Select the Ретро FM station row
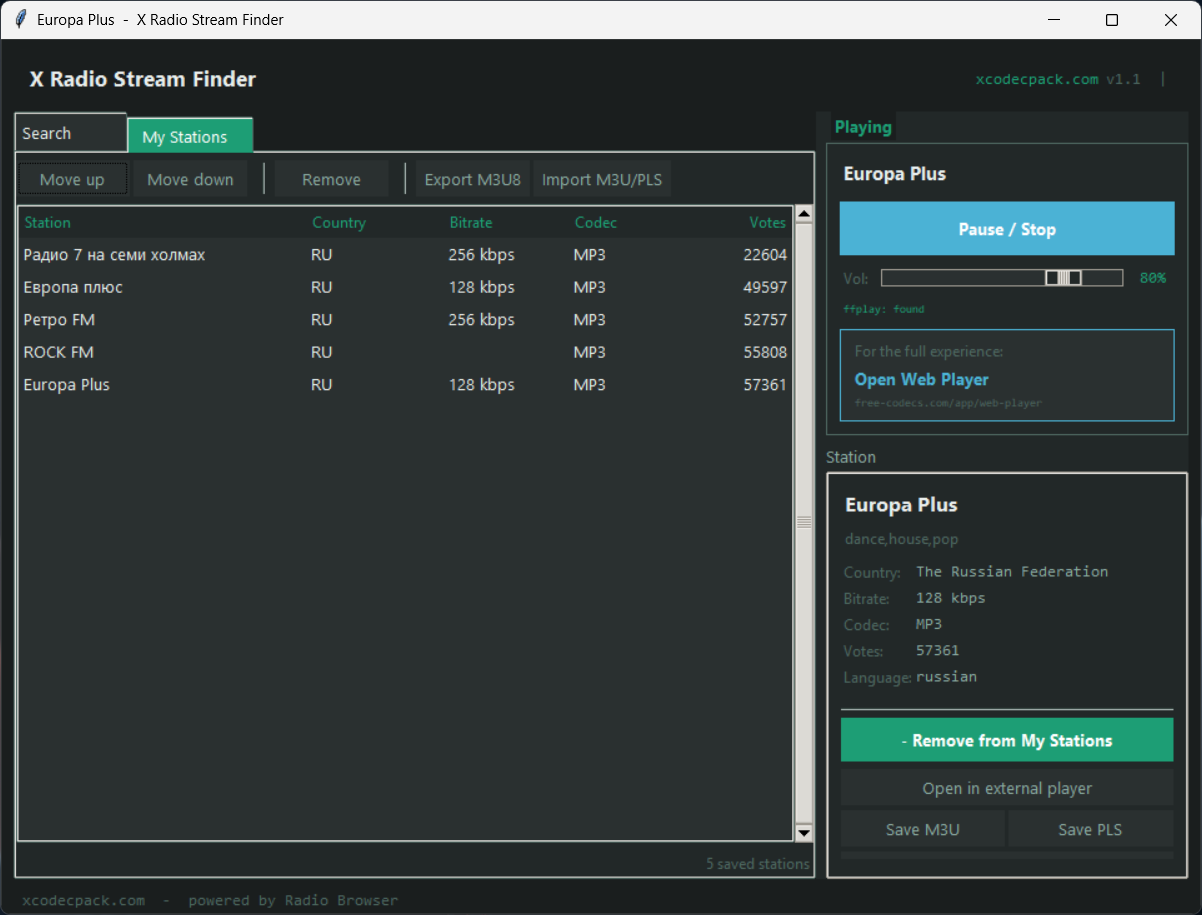 click(405, 320)
